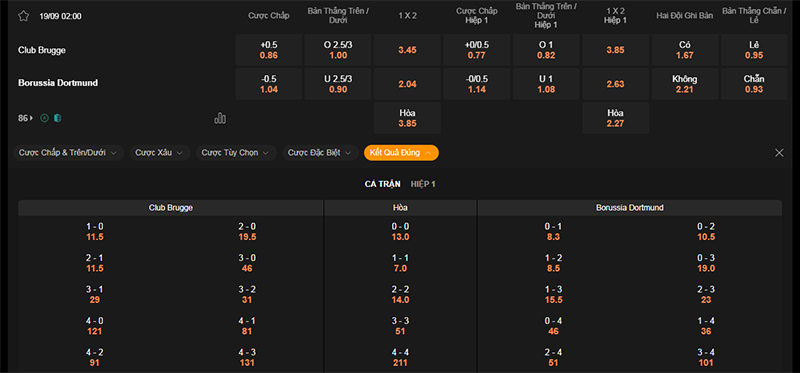
Task: Open match statistics bar chart icon
Action: [x=220, y=118]
